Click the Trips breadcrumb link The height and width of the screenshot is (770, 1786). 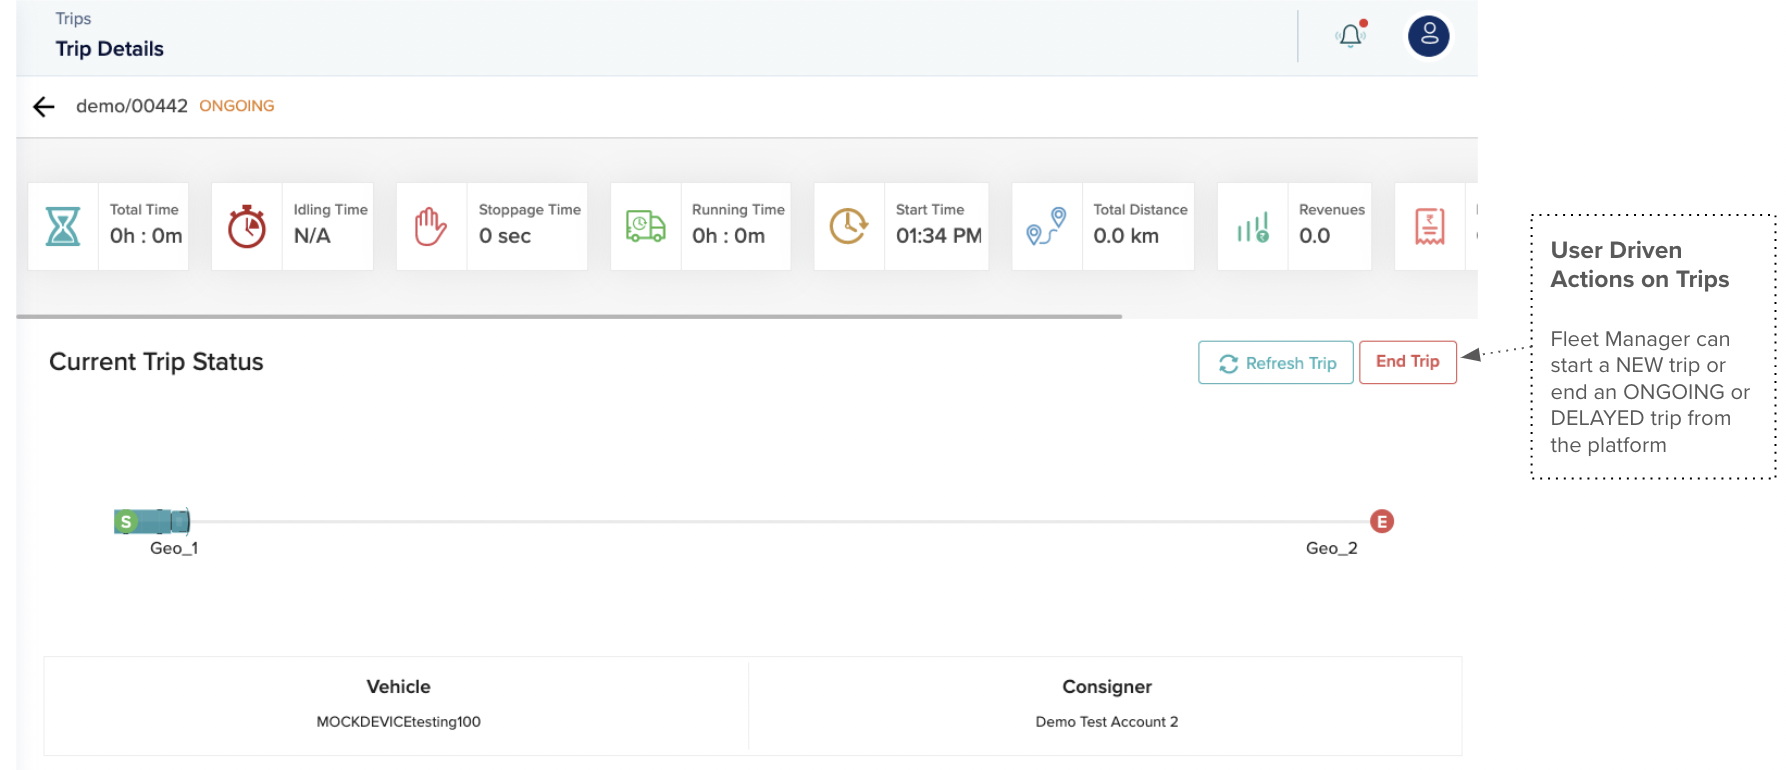coord(73,19)
